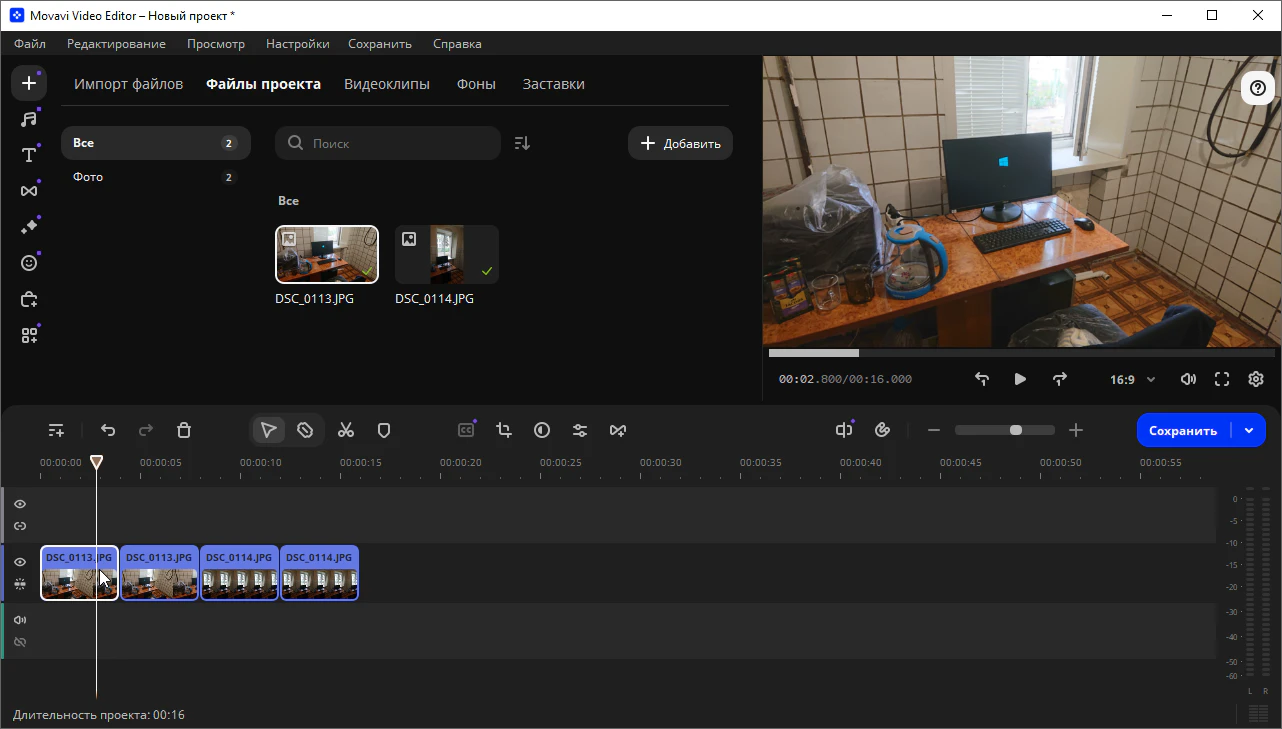Open the Stickers smiley panel
This screenshot has width=1282, height=729.
[29, 263]
